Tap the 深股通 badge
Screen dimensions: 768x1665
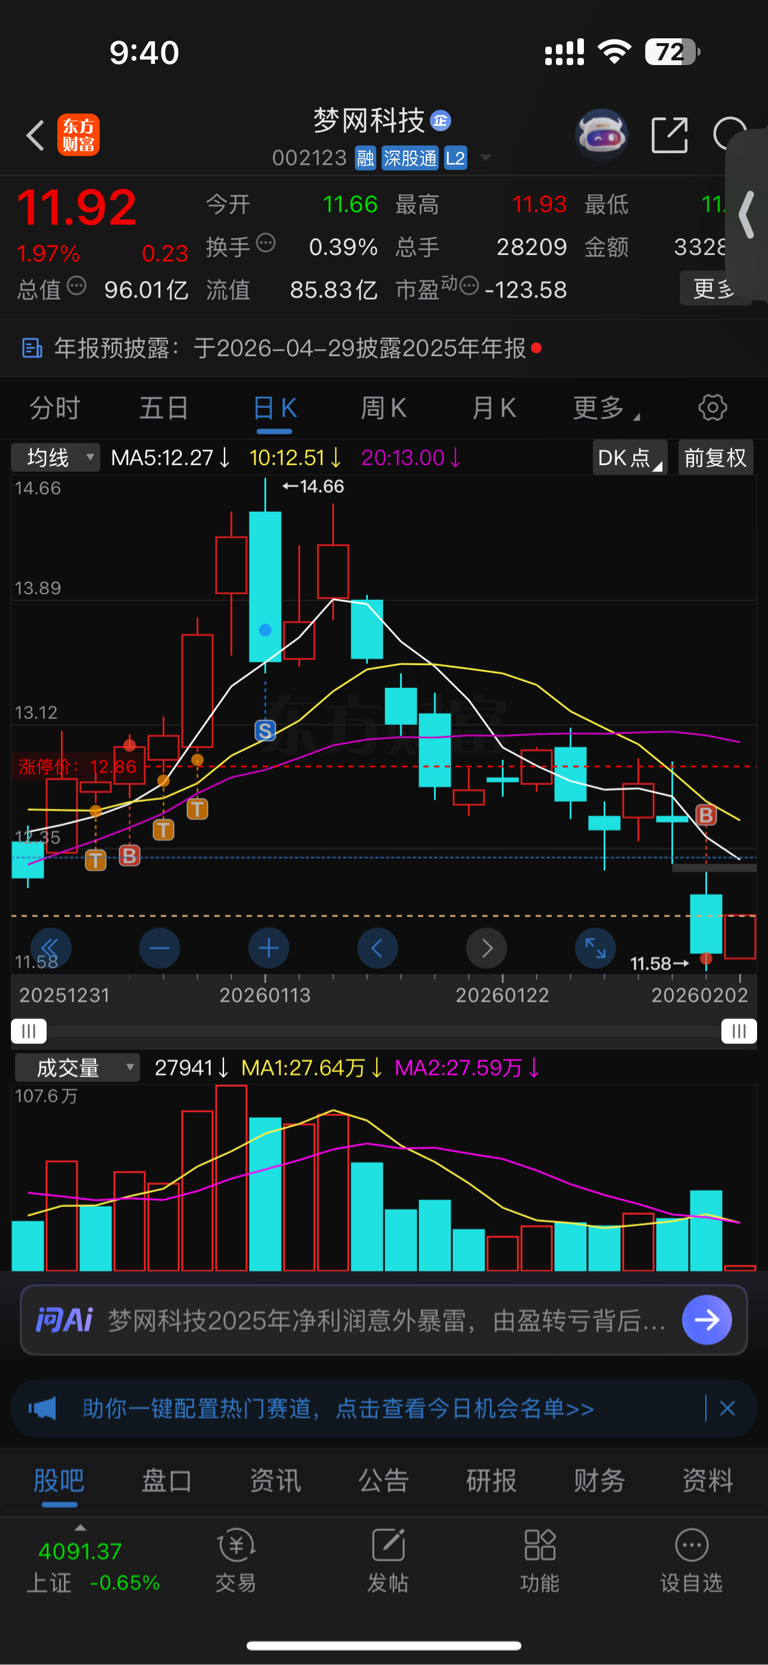pos(410,158)
